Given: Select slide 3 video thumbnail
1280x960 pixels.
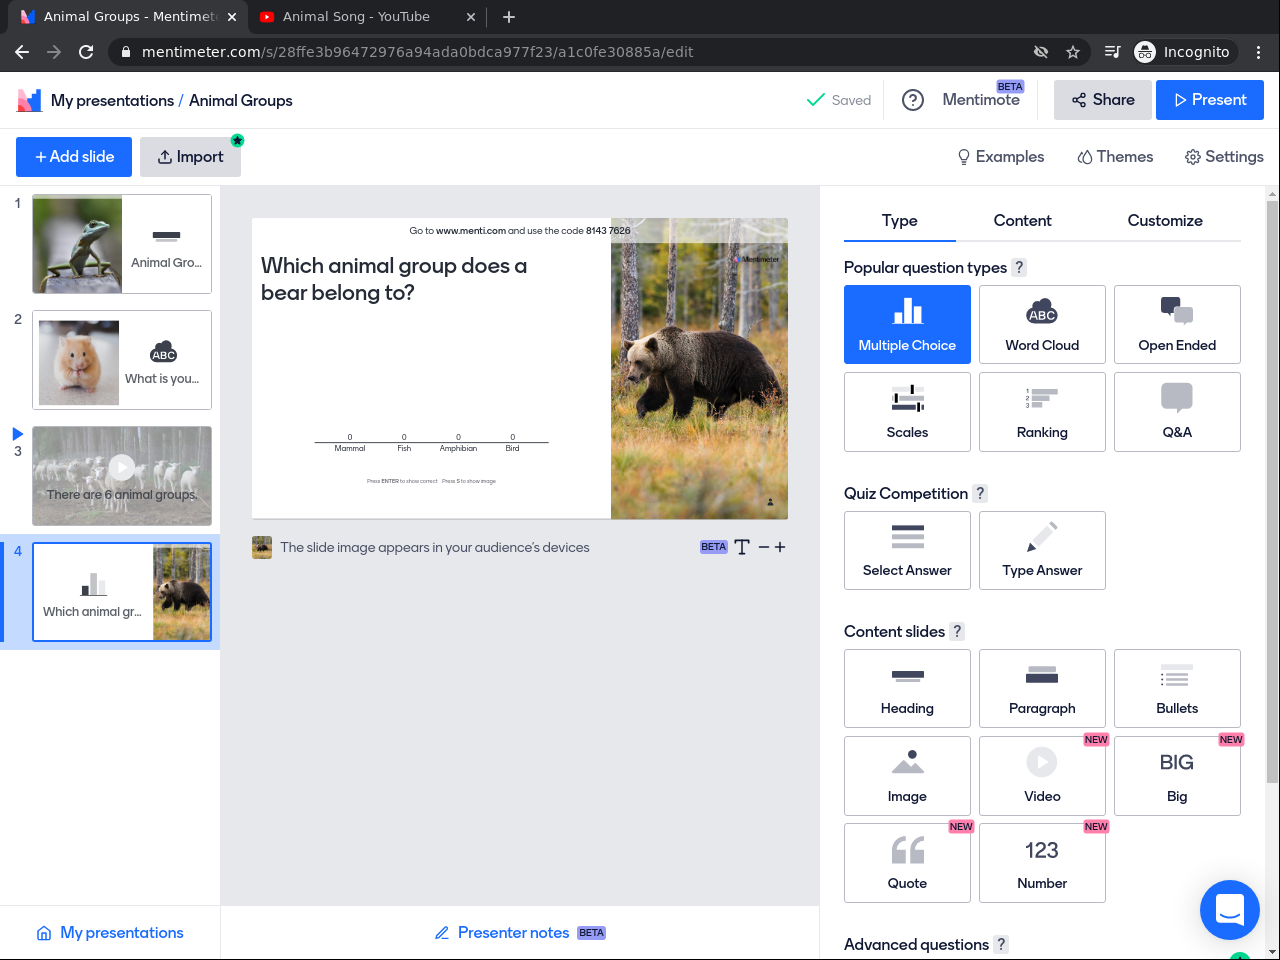Looking at the screenshot, I should coord(122,476).
